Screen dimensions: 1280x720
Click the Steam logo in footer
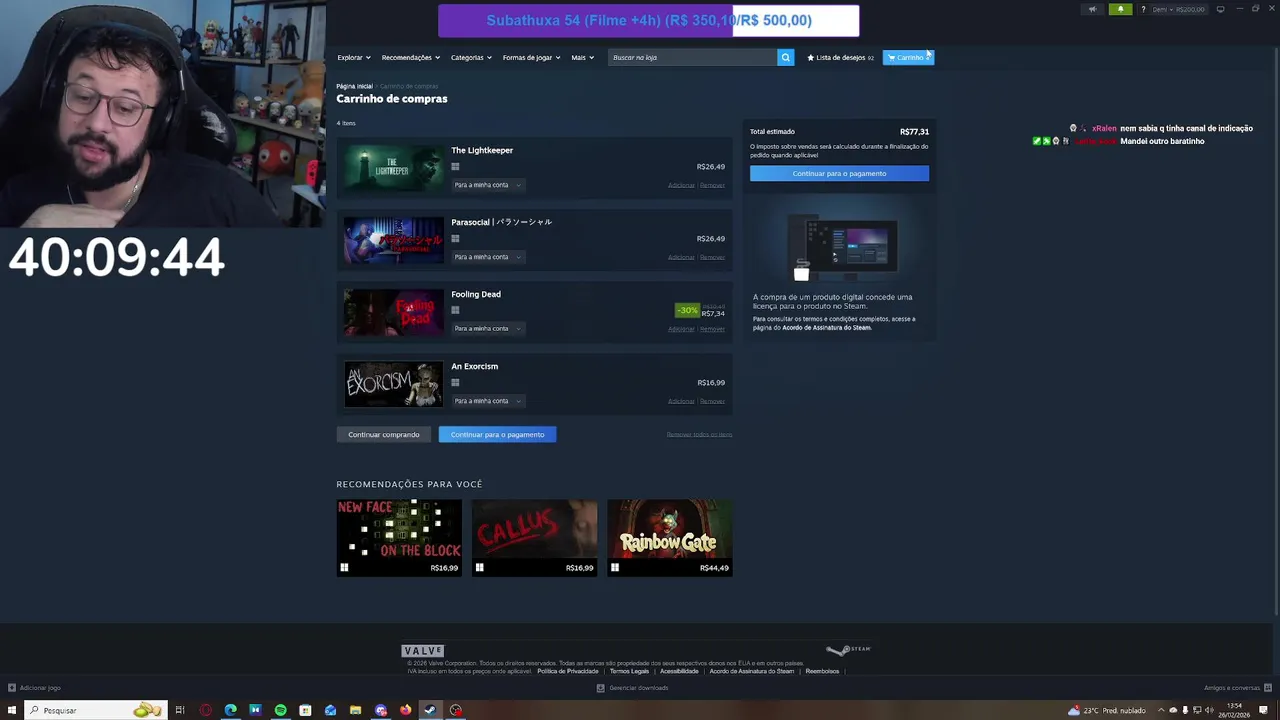[849, 650]
